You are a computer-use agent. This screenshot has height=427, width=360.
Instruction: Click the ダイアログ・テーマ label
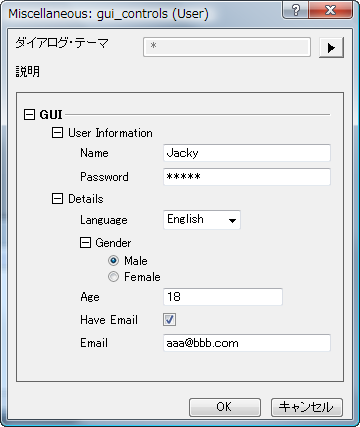point(62,43)
